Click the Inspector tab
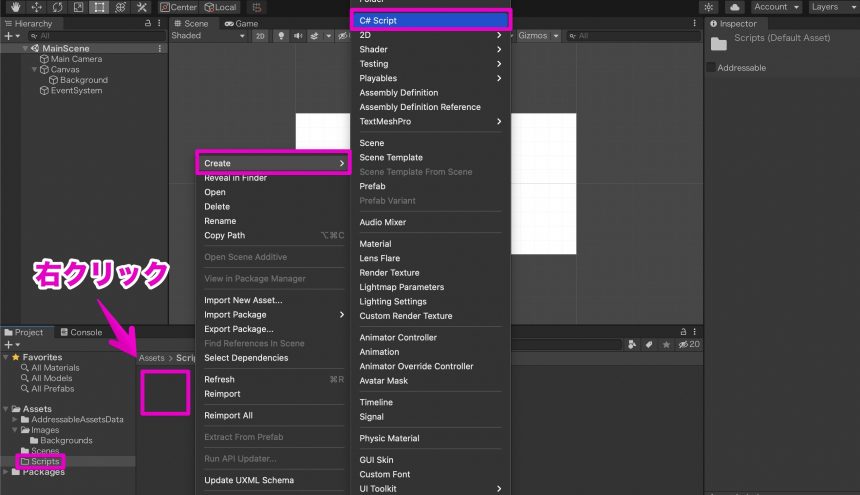The height and width of the screenshot is (495, 860). tap(733, 24)
